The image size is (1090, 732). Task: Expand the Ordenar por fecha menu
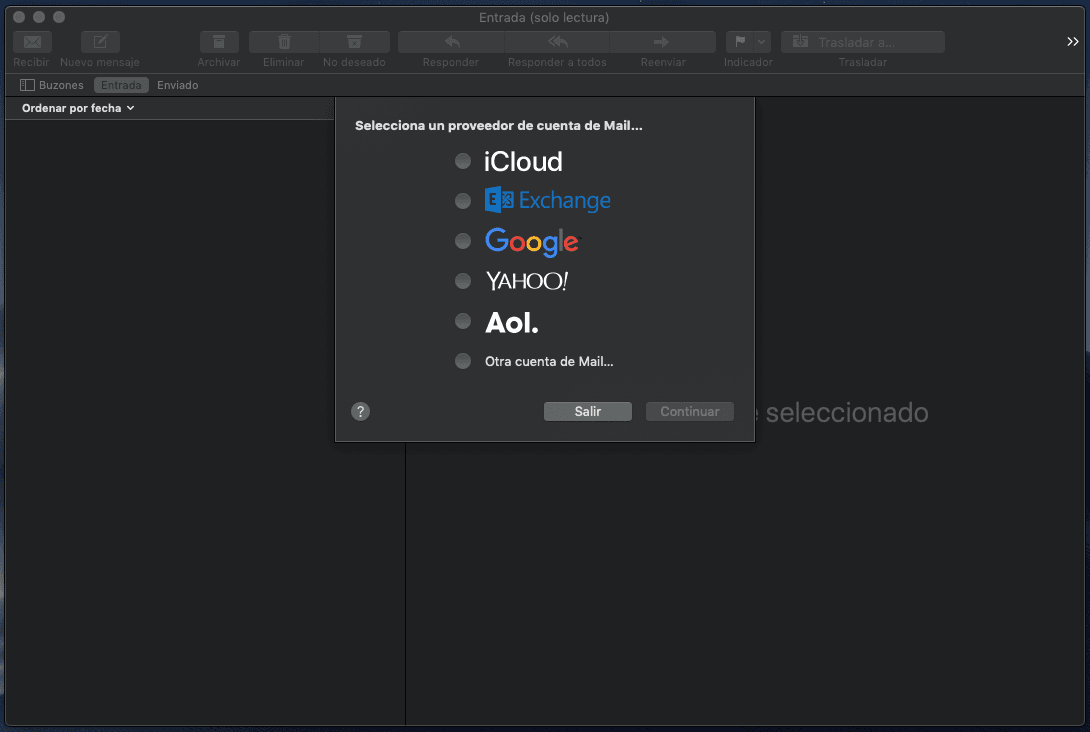[78, 108]
